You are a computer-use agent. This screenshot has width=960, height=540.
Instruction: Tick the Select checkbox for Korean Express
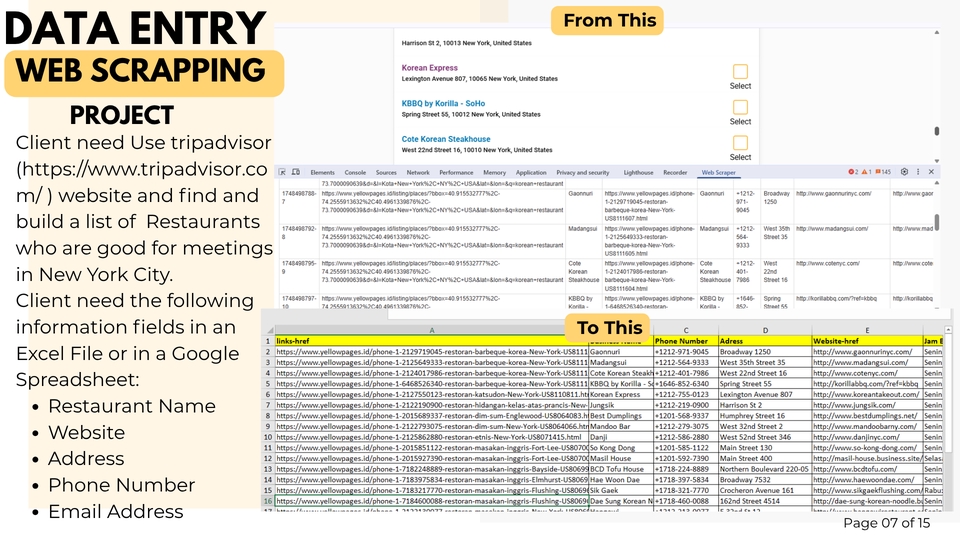[740, 71]
